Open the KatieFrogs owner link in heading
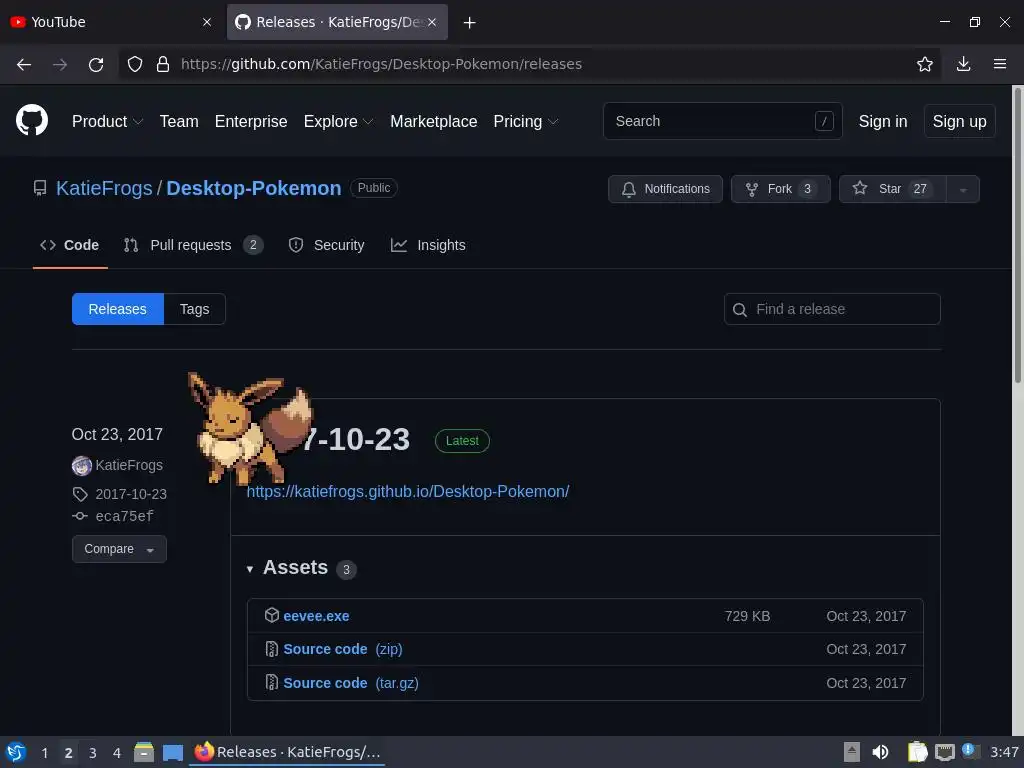Image resolution: width=1024 pixels, height=768 pixels. 104,188
